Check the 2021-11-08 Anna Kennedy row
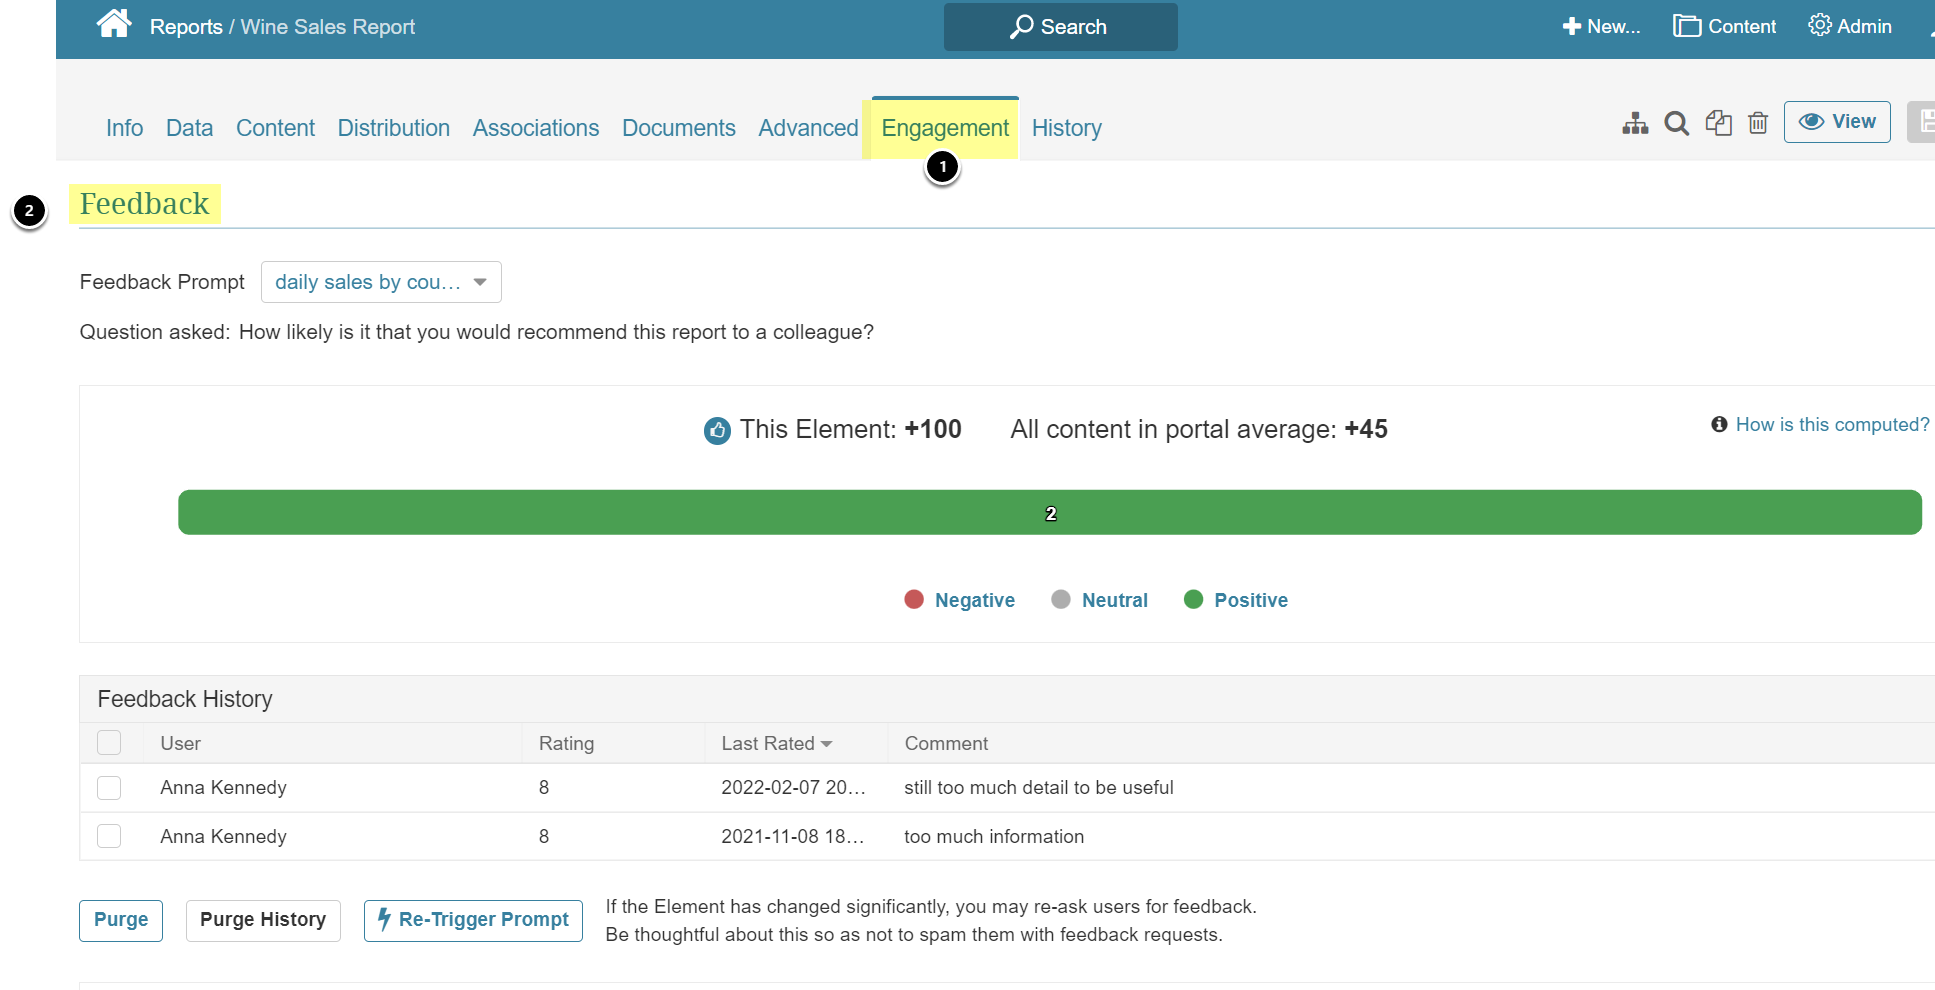The height and width of the screenshot is (990, 1935). click(109, 836)
